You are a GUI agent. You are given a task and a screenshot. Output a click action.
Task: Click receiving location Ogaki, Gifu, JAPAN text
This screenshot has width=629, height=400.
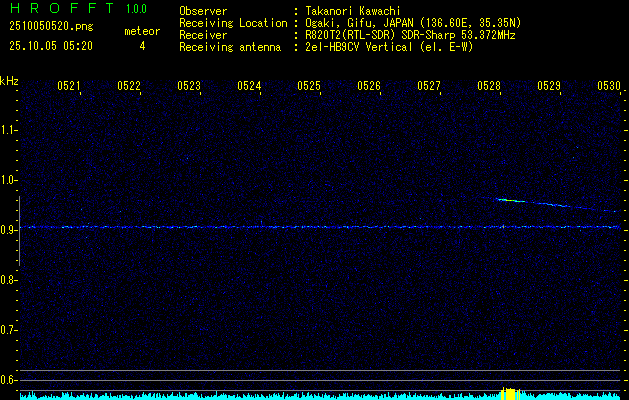click(x=413, y=23)
